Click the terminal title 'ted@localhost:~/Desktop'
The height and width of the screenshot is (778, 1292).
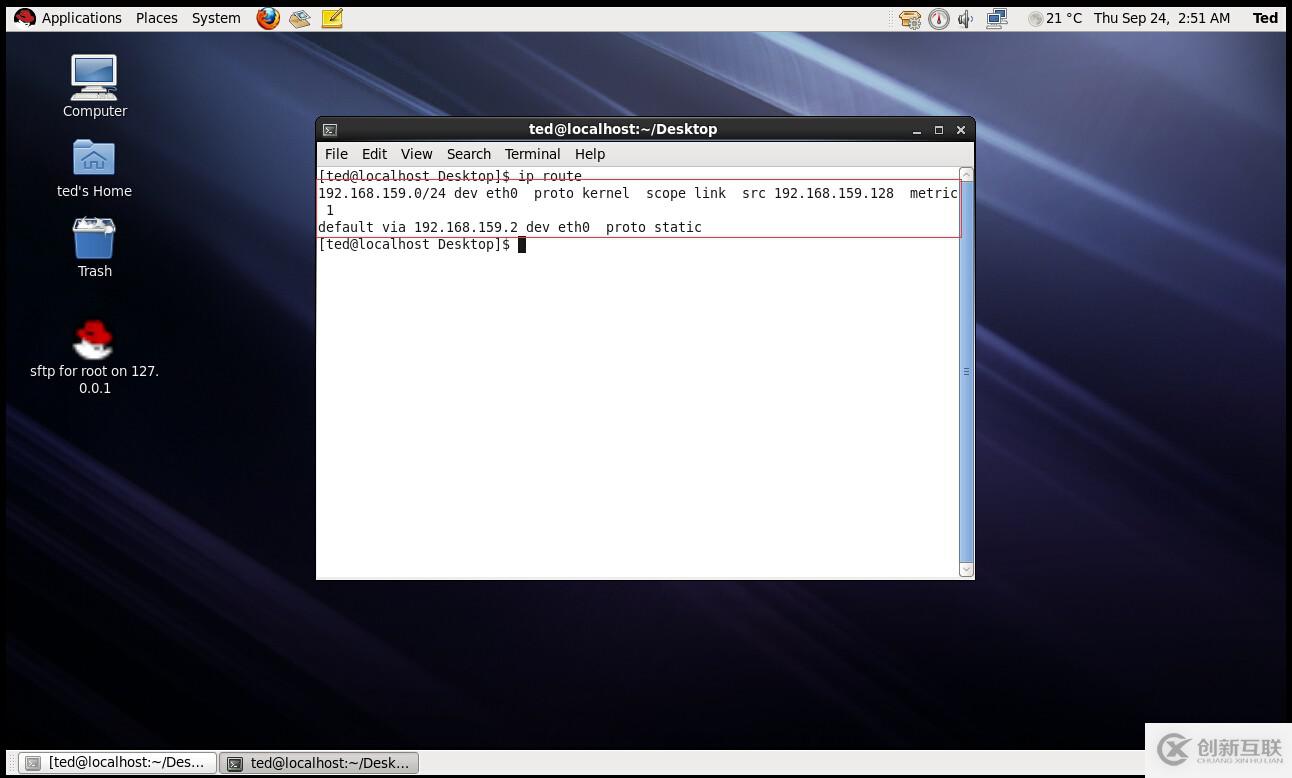(623, 129)
